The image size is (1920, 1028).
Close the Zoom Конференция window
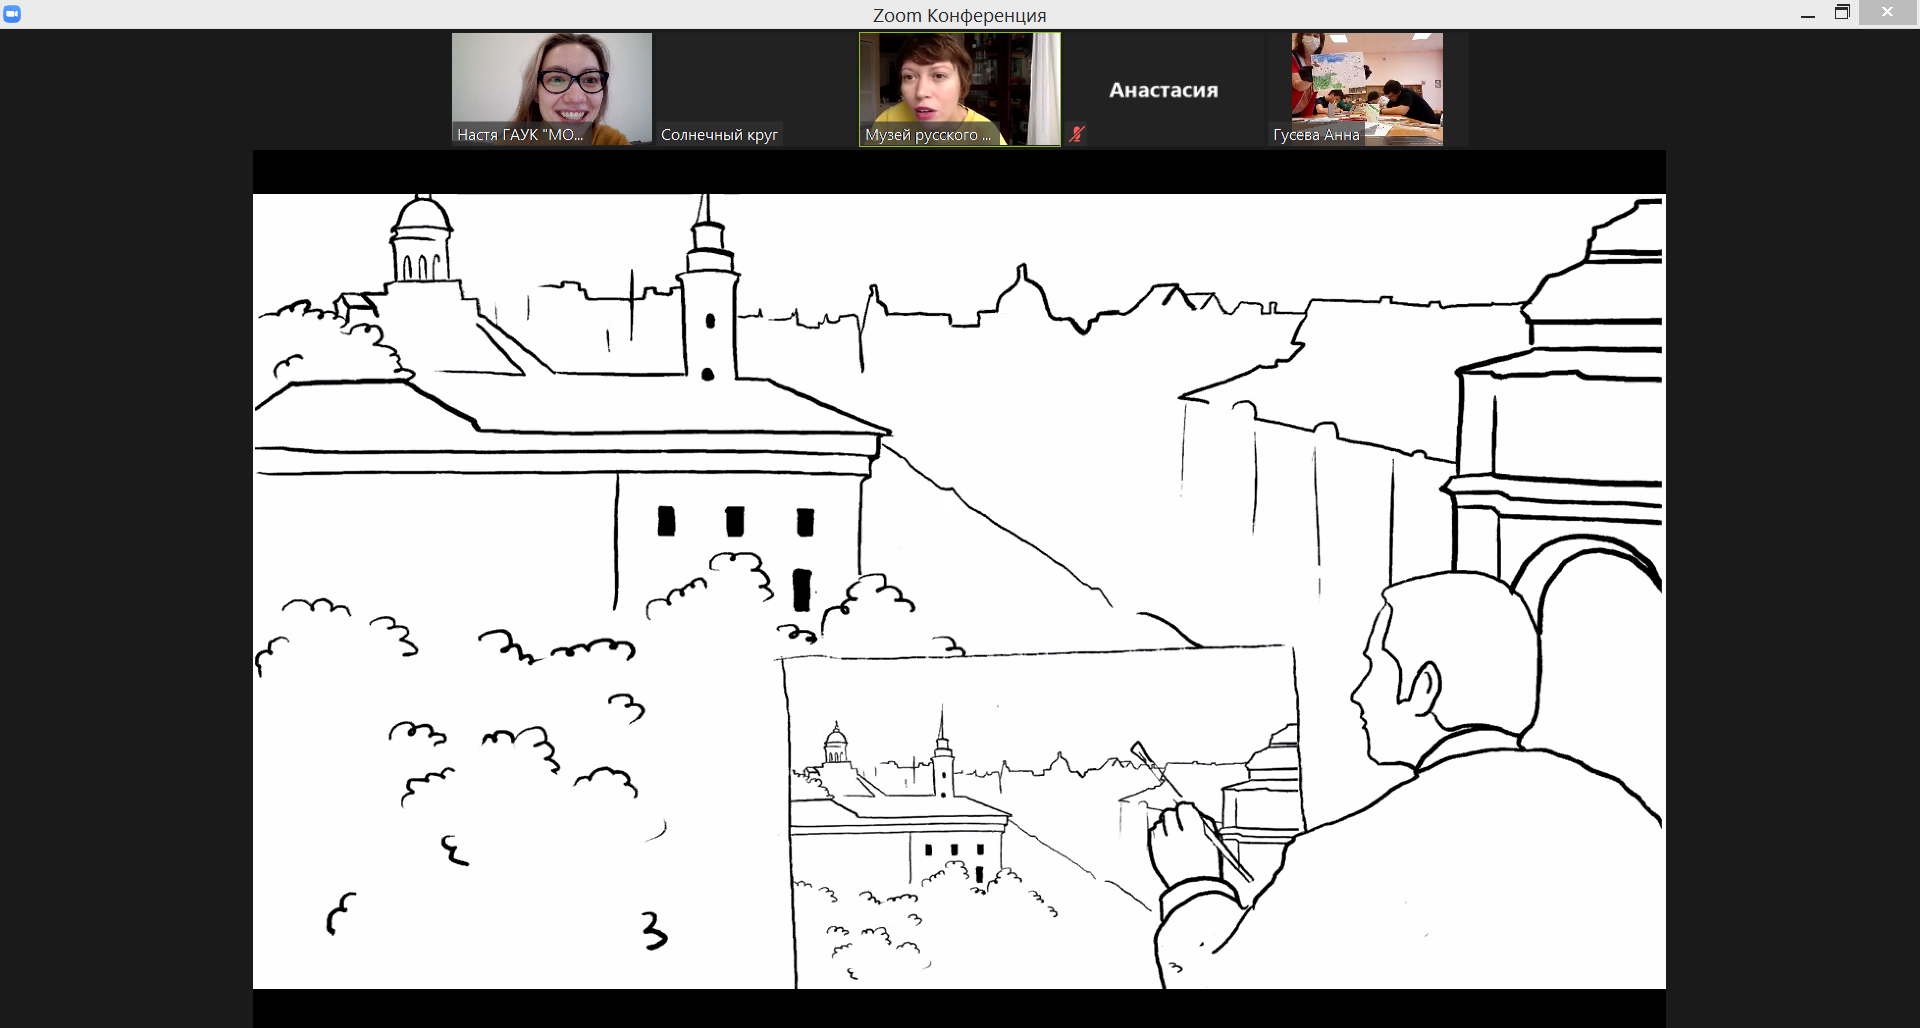[1887, 13]
